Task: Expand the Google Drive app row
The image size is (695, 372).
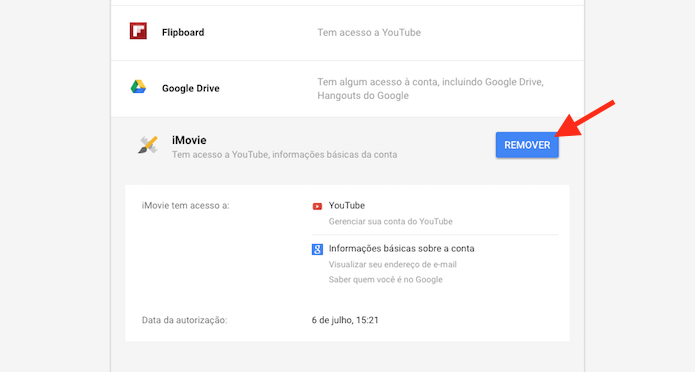Action: pyautogui.click(x=348, y=89)
